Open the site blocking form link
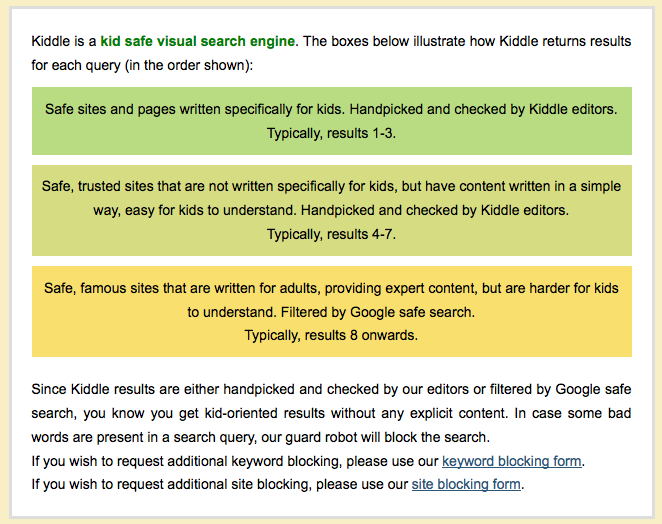The height and width of the screenshot is (524, 662). pyautogui.click(x=466, y=484)
